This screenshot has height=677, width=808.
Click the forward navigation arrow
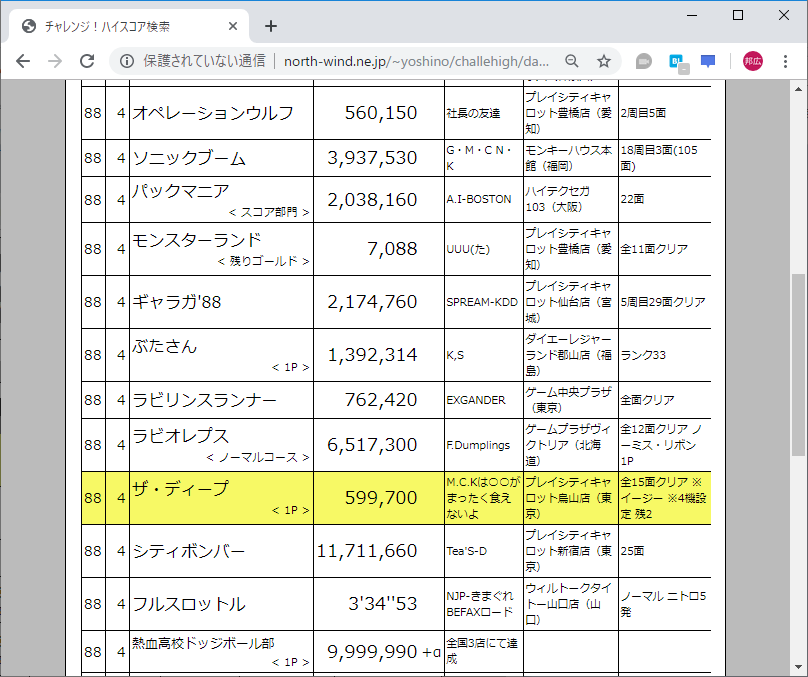(55, 61)
